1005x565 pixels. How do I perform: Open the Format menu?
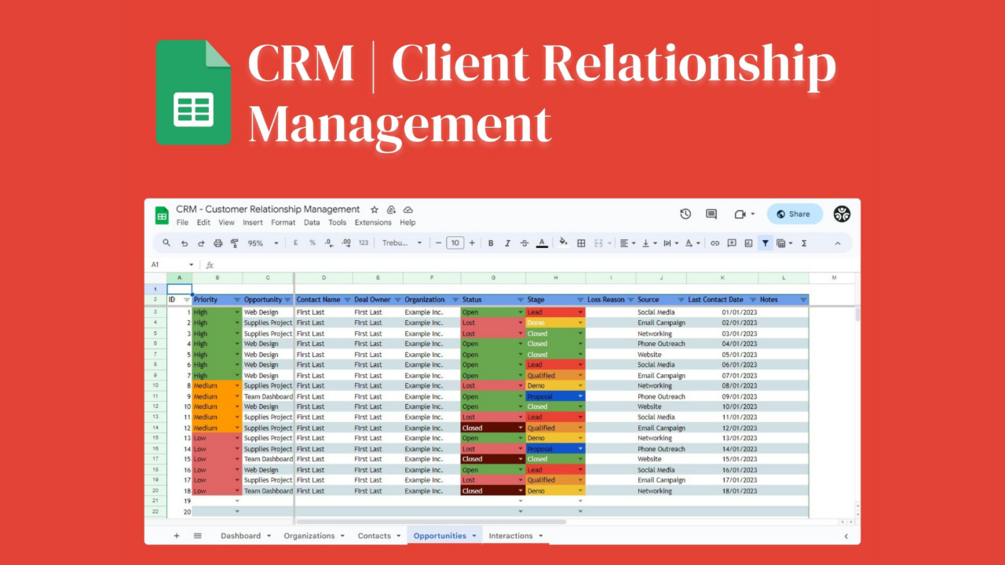coord(283,223)
